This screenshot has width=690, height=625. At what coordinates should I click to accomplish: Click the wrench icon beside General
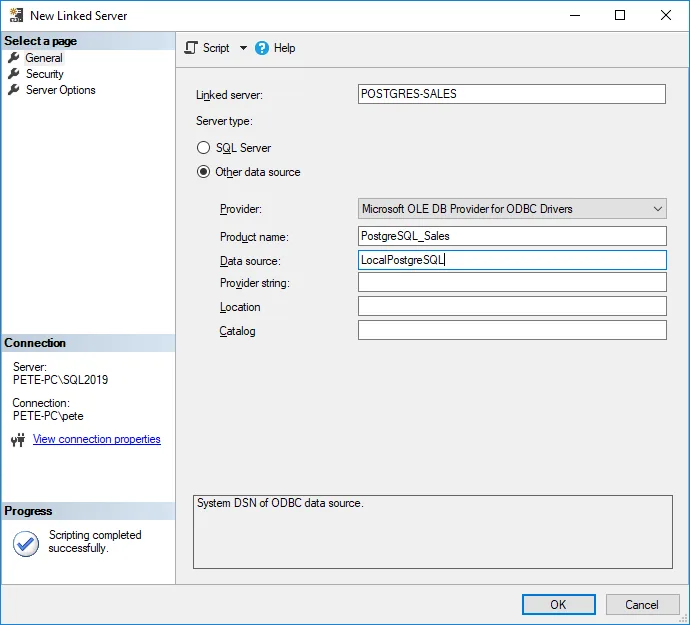(14, 58)
